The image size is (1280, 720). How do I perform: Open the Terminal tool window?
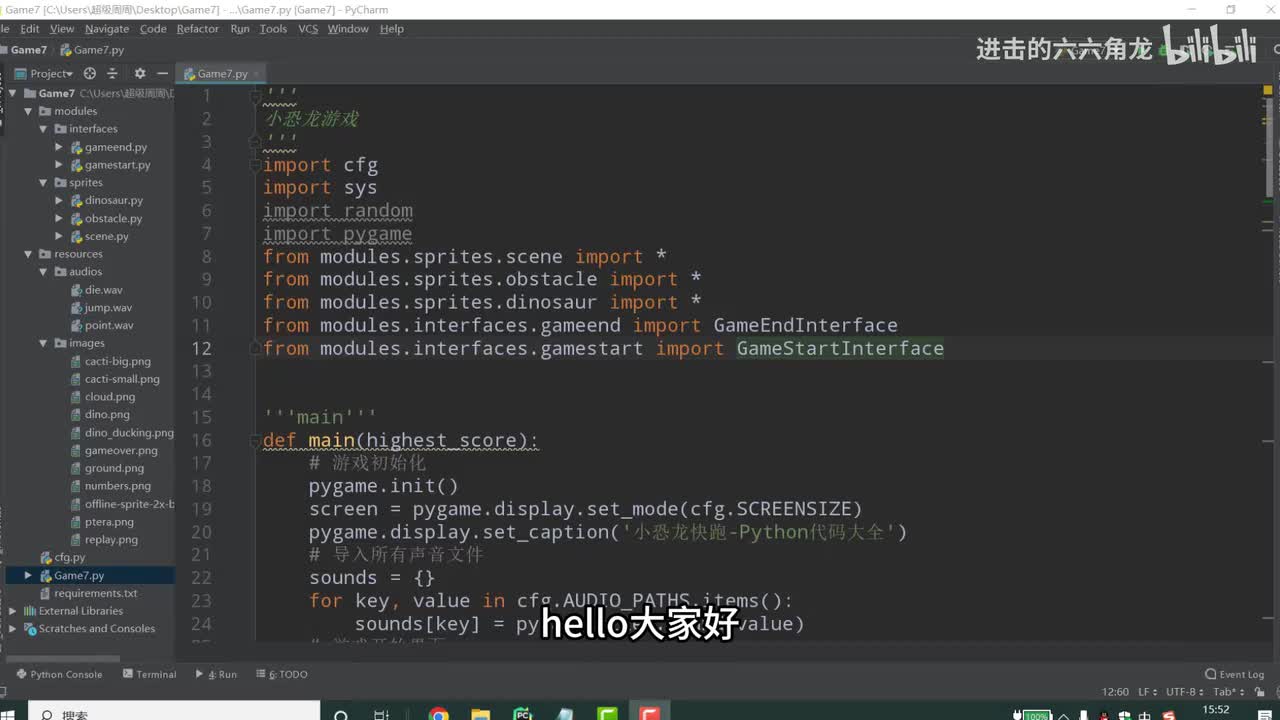click(x=150, y=674)
